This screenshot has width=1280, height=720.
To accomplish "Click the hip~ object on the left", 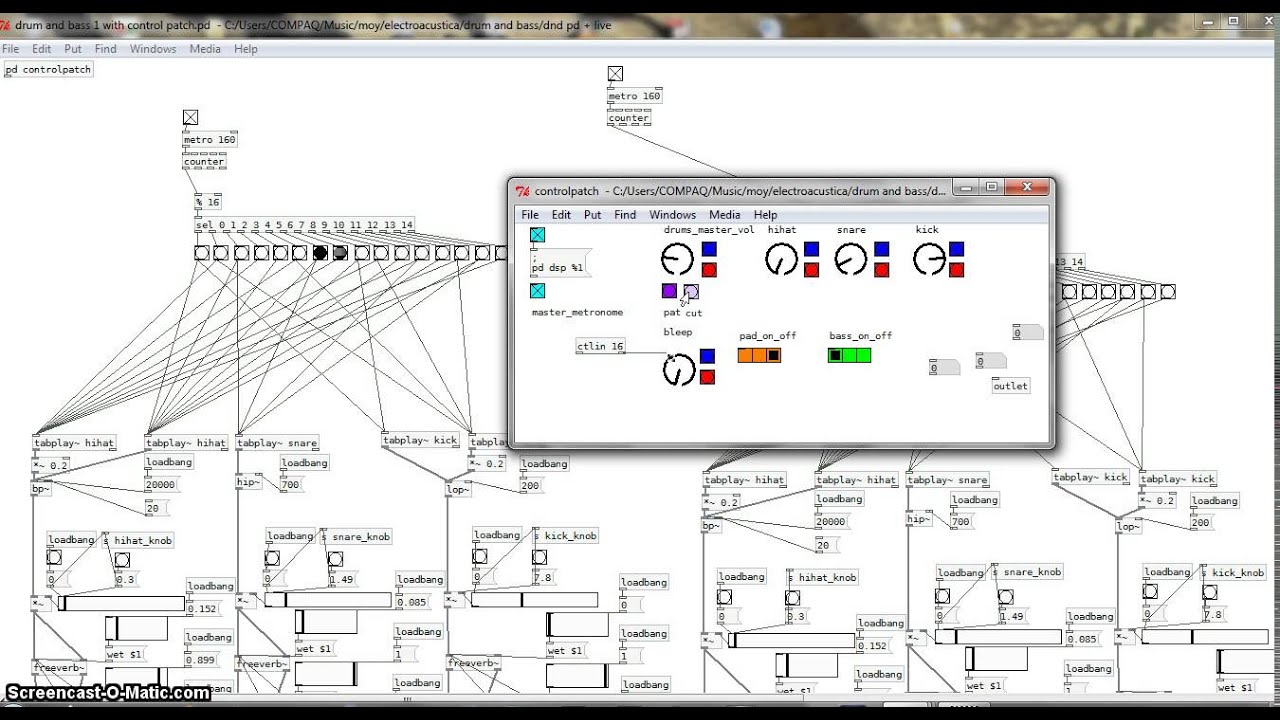I will point(248,482).
